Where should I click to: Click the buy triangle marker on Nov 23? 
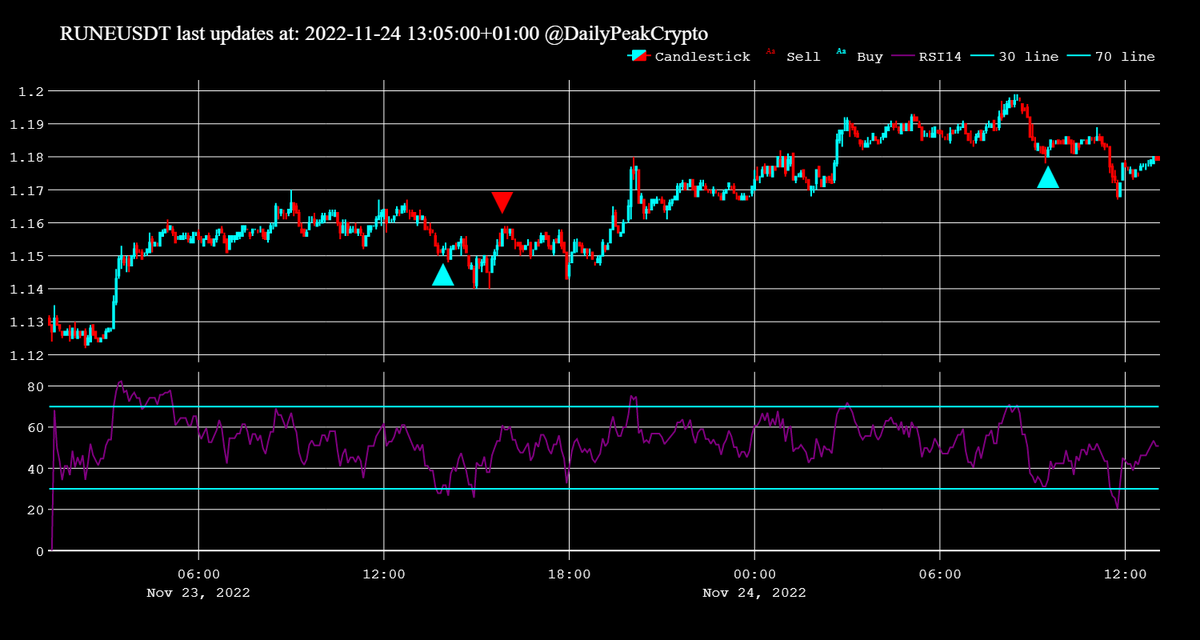point(443,275)
